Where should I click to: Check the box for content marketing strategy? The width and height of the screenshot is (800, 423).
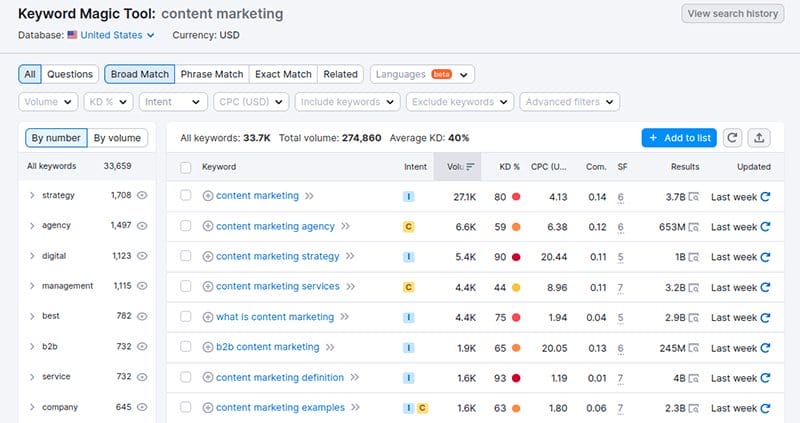[x=186, y=256]
